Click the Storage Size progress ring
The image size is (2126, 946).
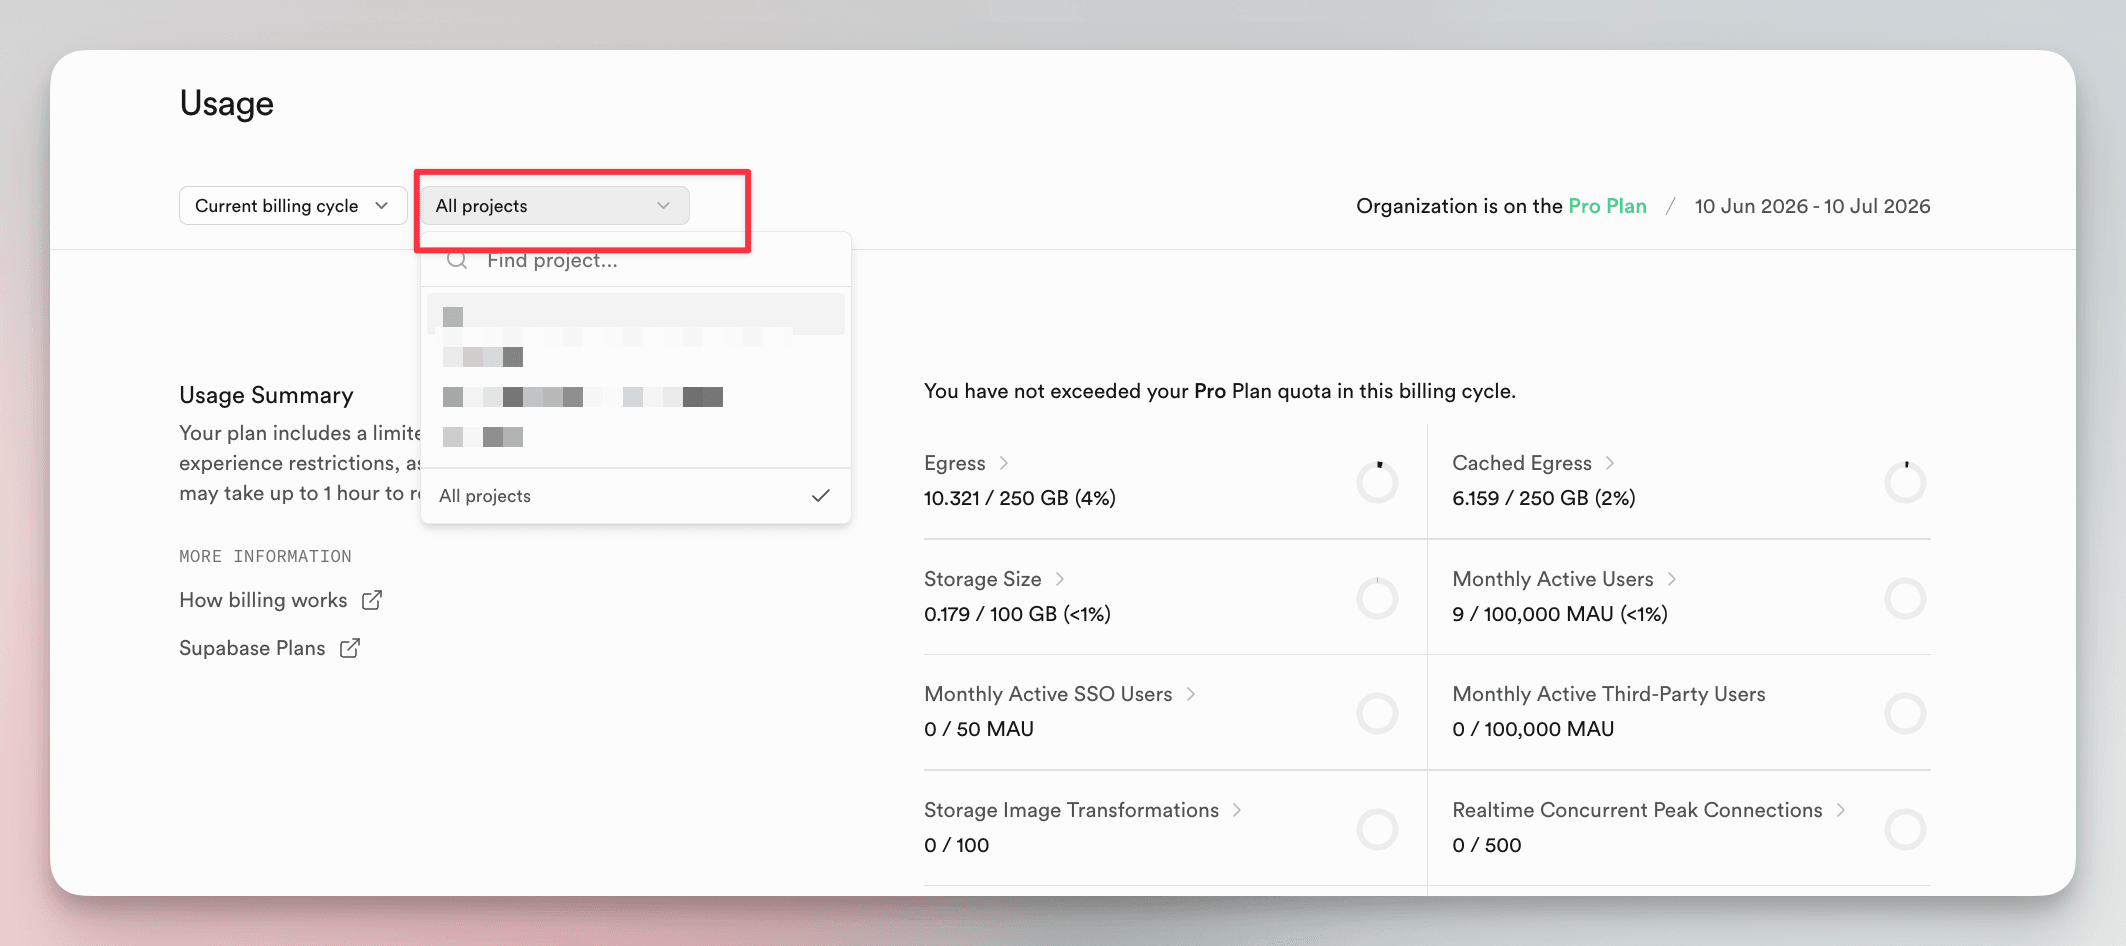tap(1377, 599)
